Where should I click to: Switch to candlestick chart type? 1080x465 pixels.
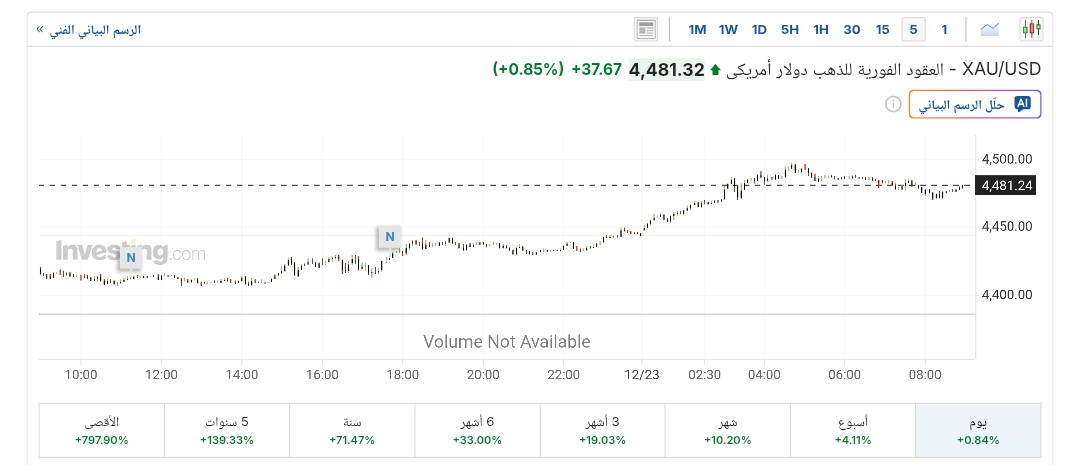1031,29
